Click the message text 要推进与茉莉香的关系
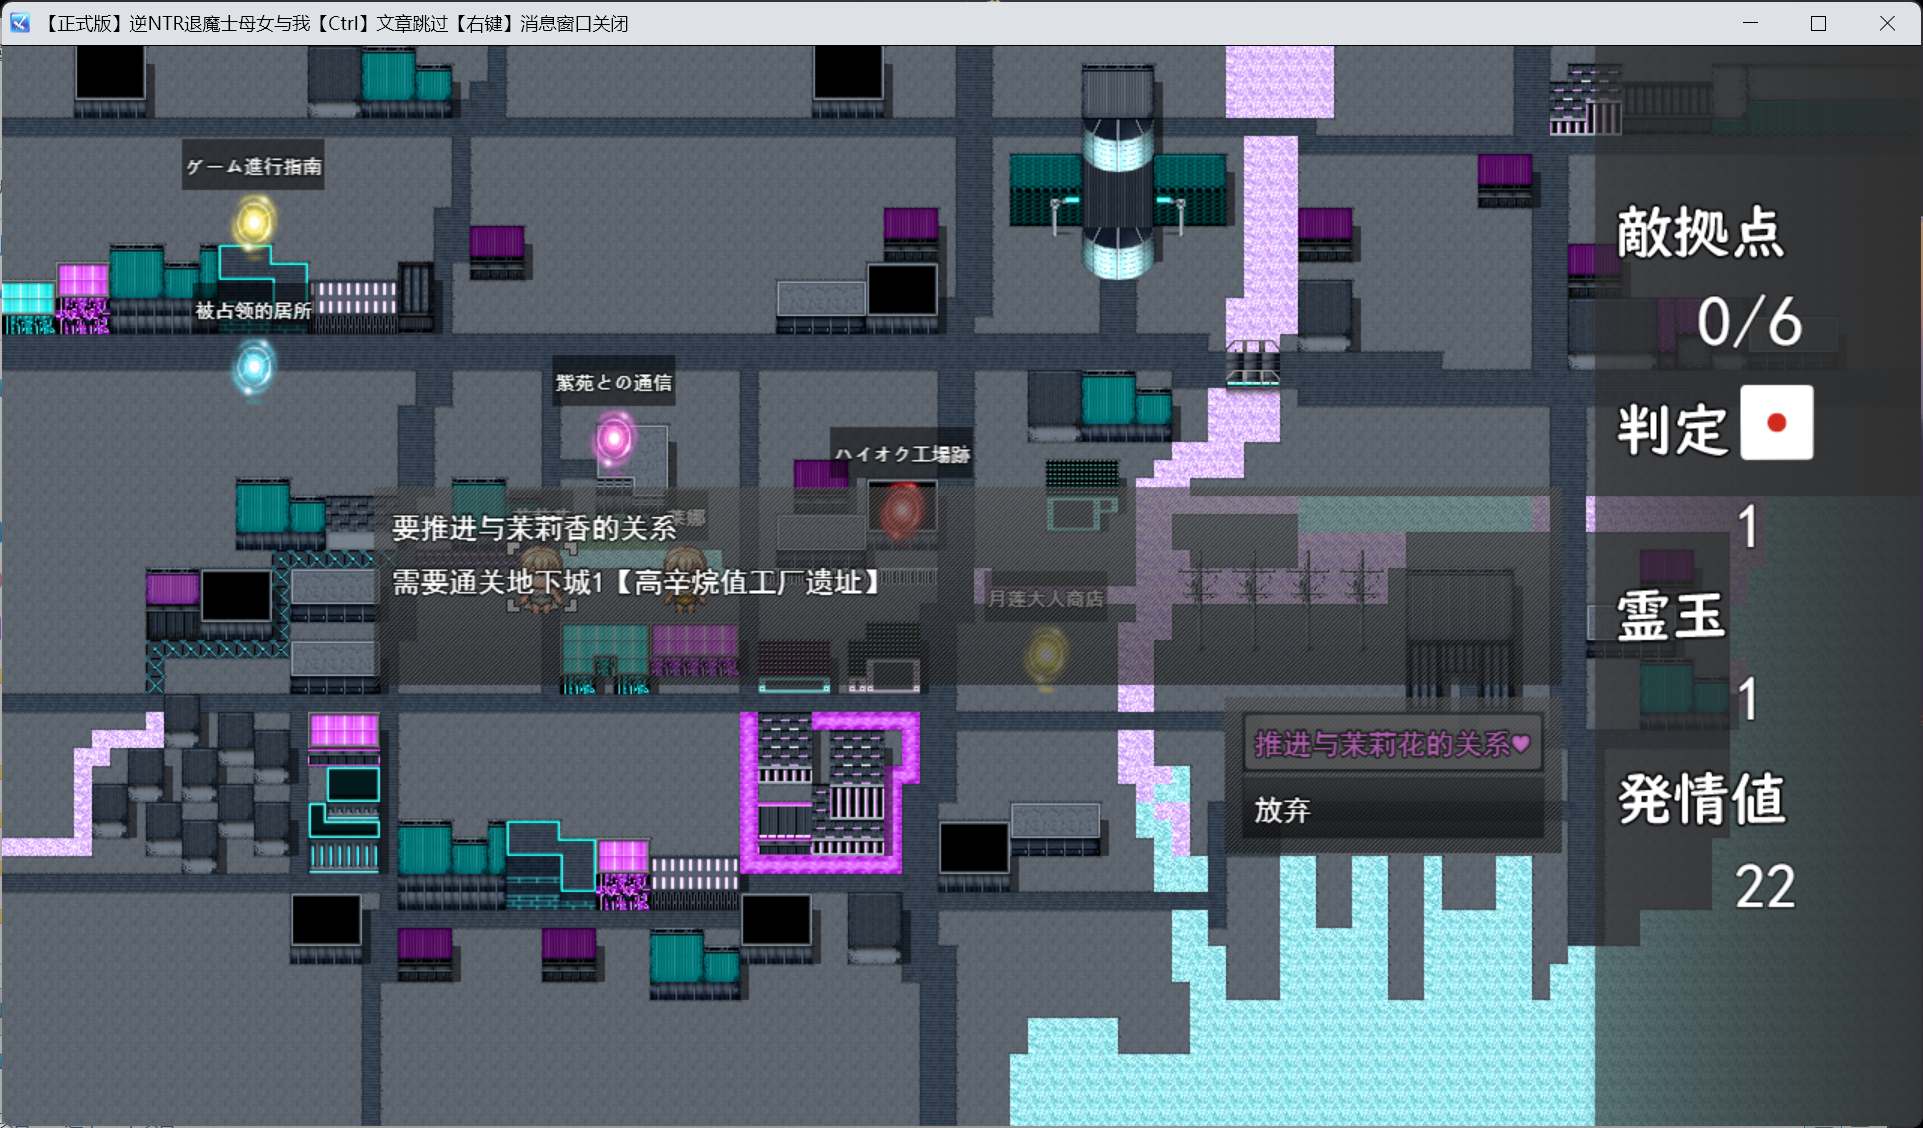The image size is (1923, 1128). pos(534,527)
